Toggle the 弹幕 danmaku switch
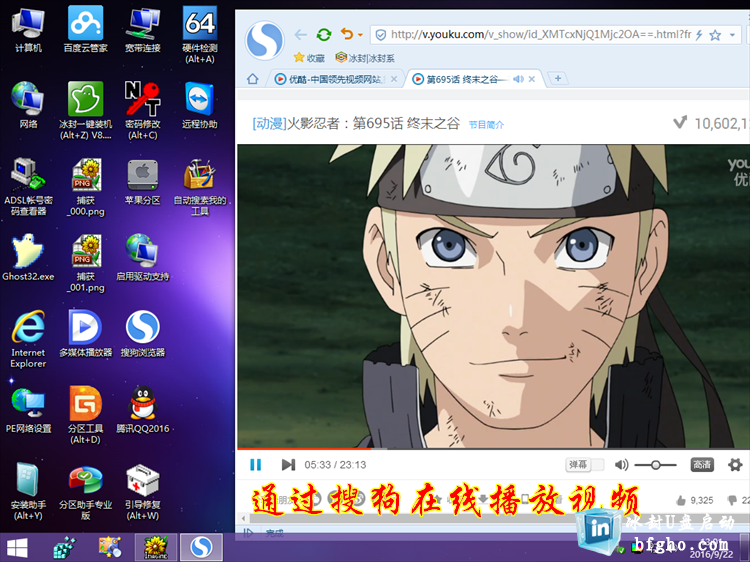Viewport: 750px width, 562px height. [x=585, y=464]
